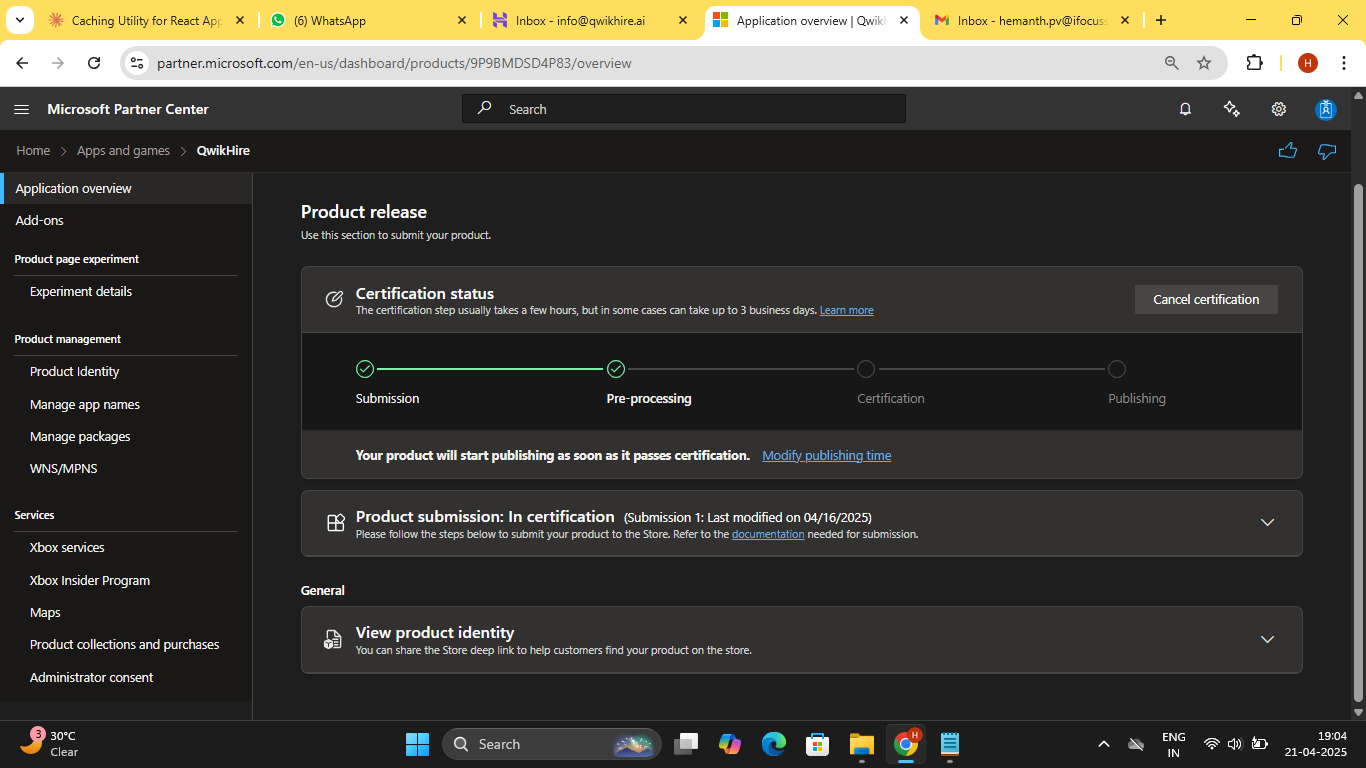Screen dimensions: 1366x768
Task: Expand the View product identity section
Action: click(1267, 639)
